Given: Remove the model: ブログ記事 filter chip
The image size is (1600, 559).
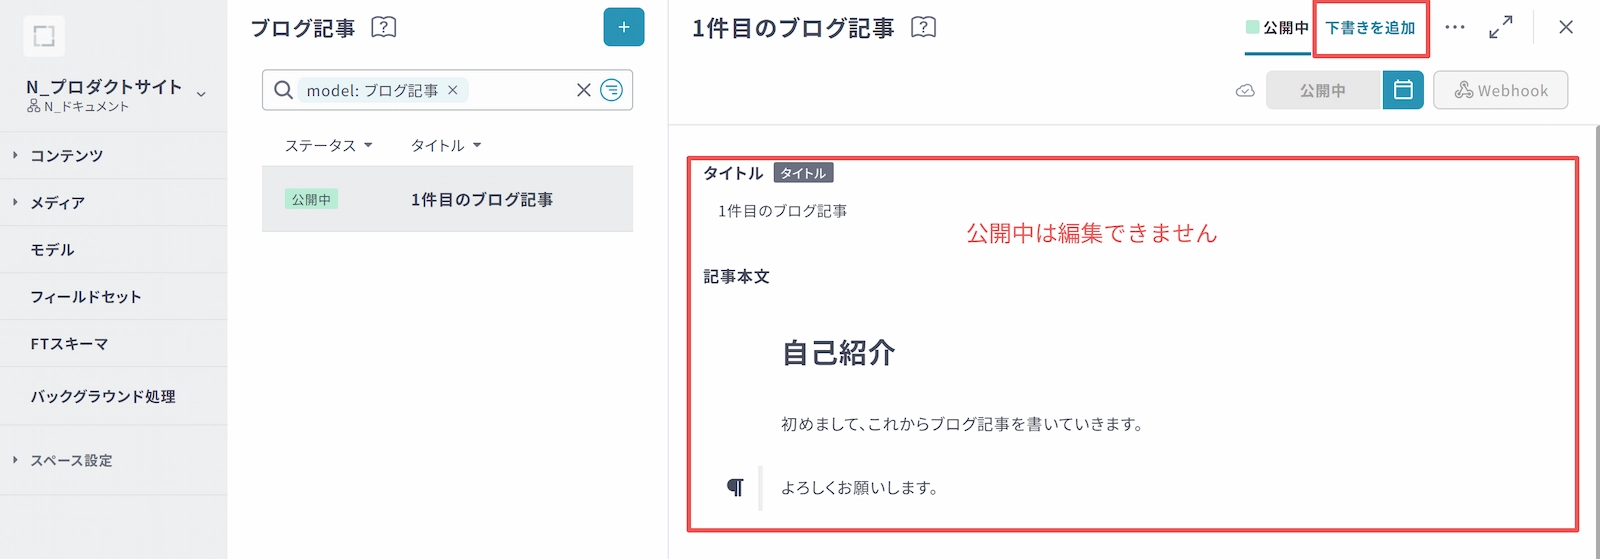Looking at the screenshot, I should pos(453,90).
